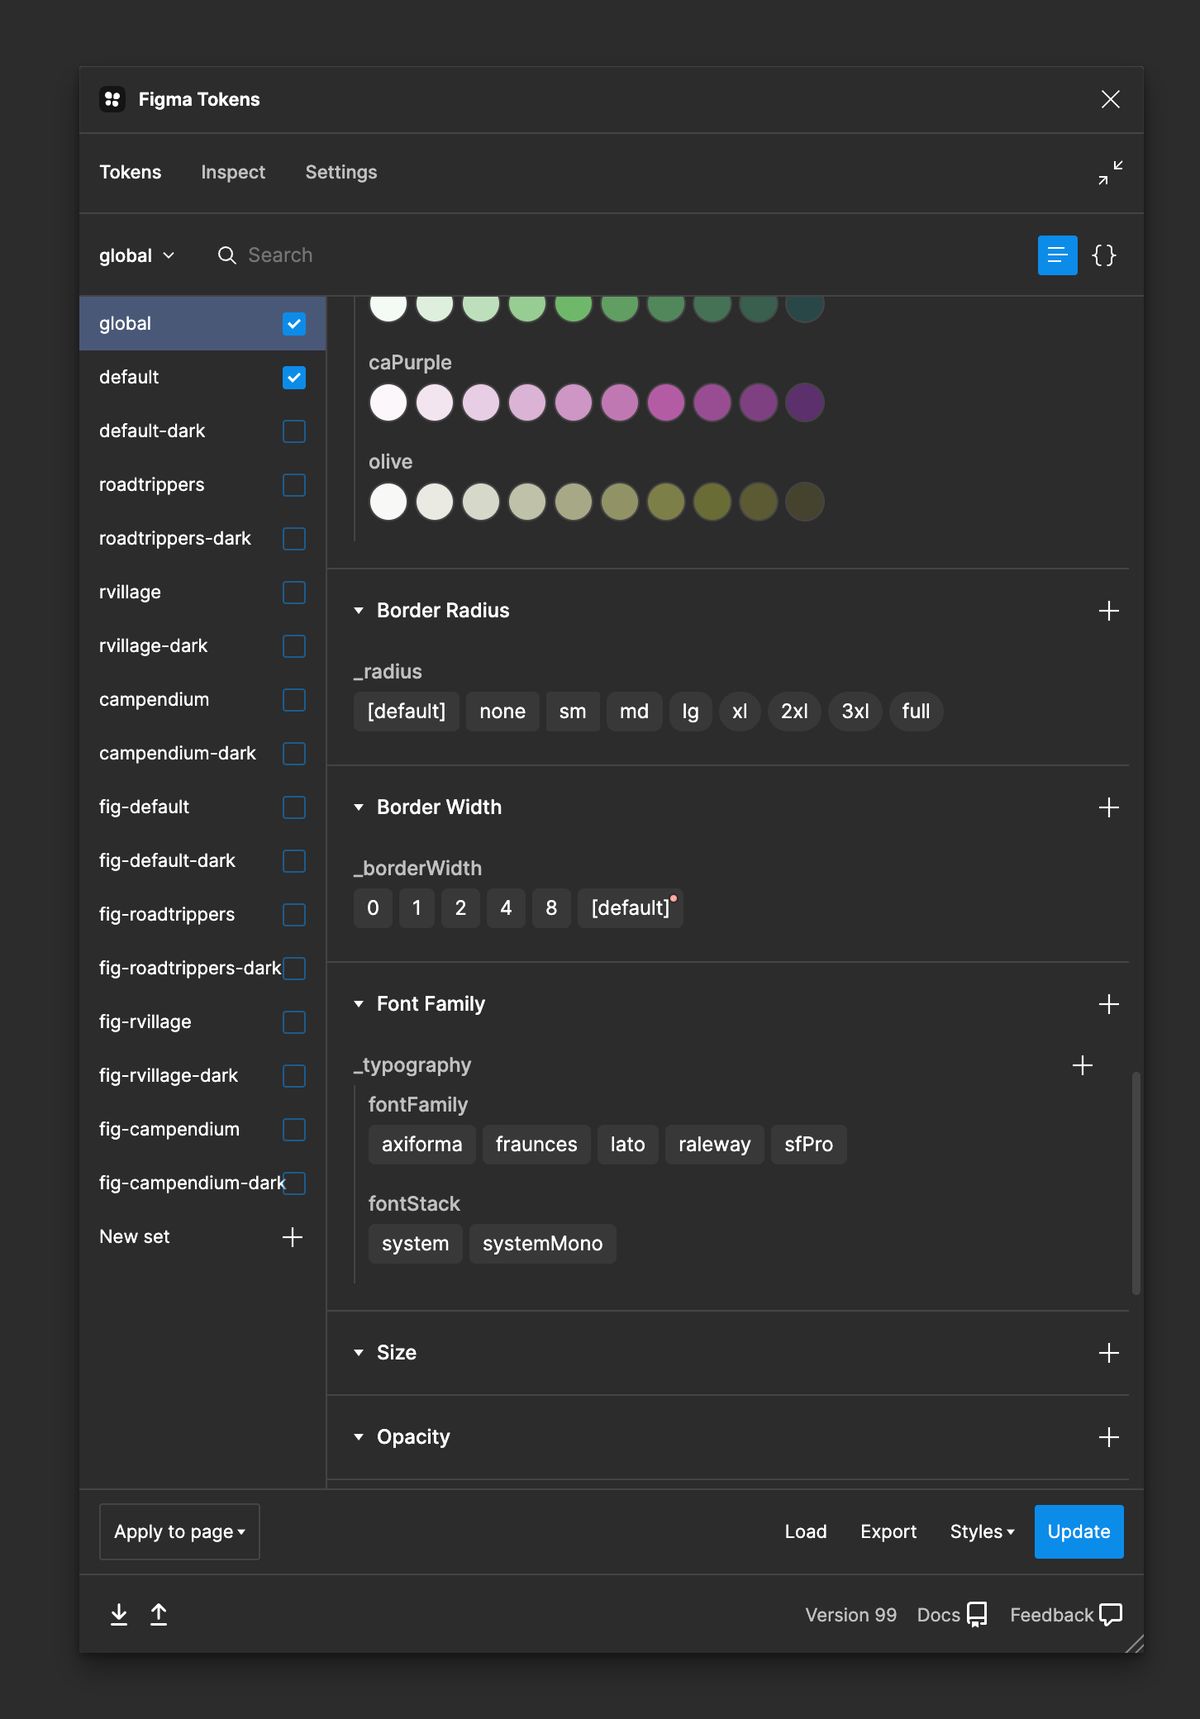Collapse the Border Radius section
Viewport: 1200px width, 1719px height.
click(x=358, y=611)
